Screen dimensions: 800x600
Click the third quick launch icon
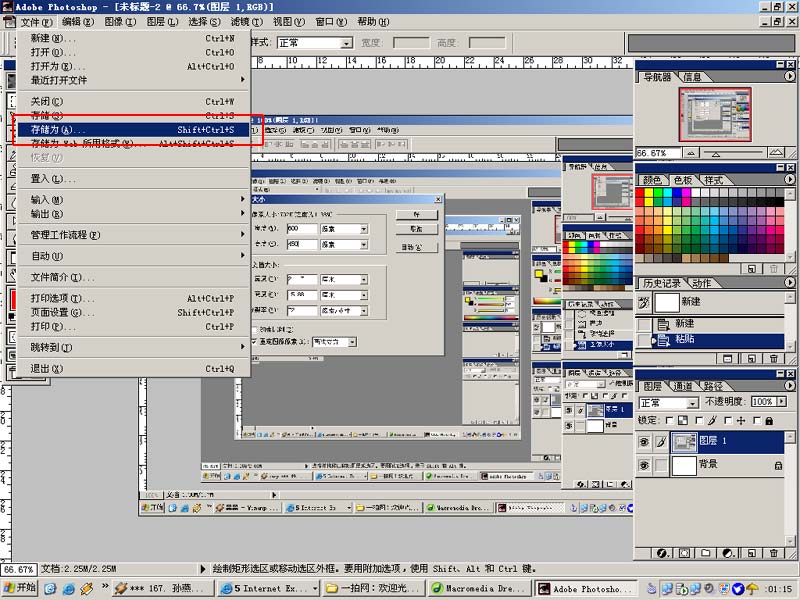pyautogui.click(x=87, y=588)
